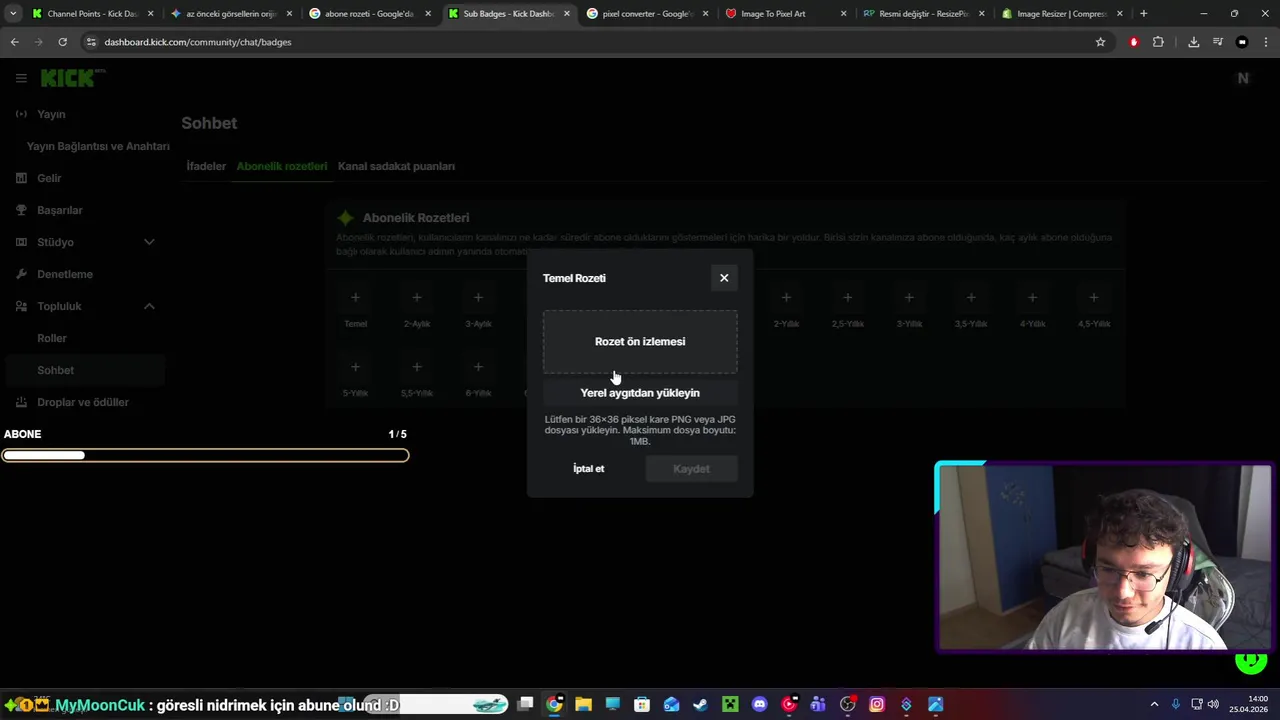The image size is (1280, 720).
Task: Switch to abone rozeti Google tab
Action: 368,14
